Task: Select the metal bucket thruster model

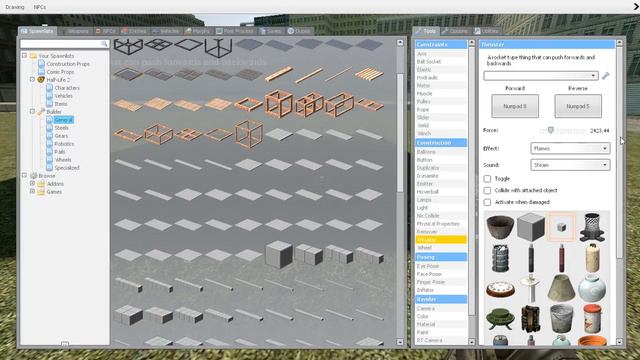Action: [562, 318]
